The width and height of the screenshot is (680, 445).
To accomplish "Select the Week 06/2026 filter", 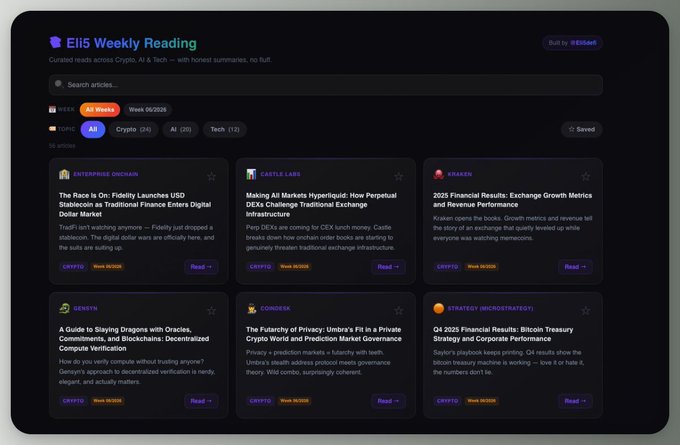I will 147,110.
